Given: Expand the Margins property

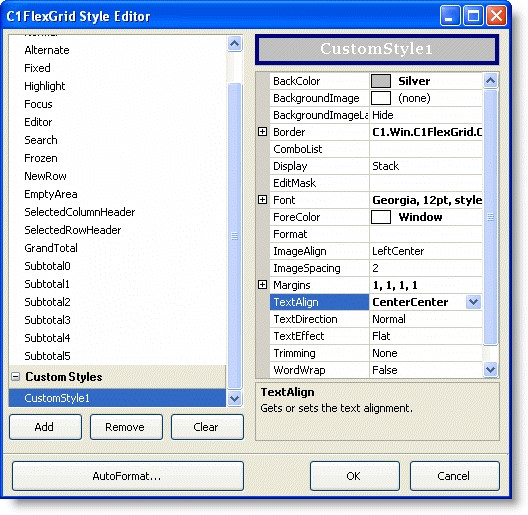Looking at the screenshot, I should [x=262, y=285].
